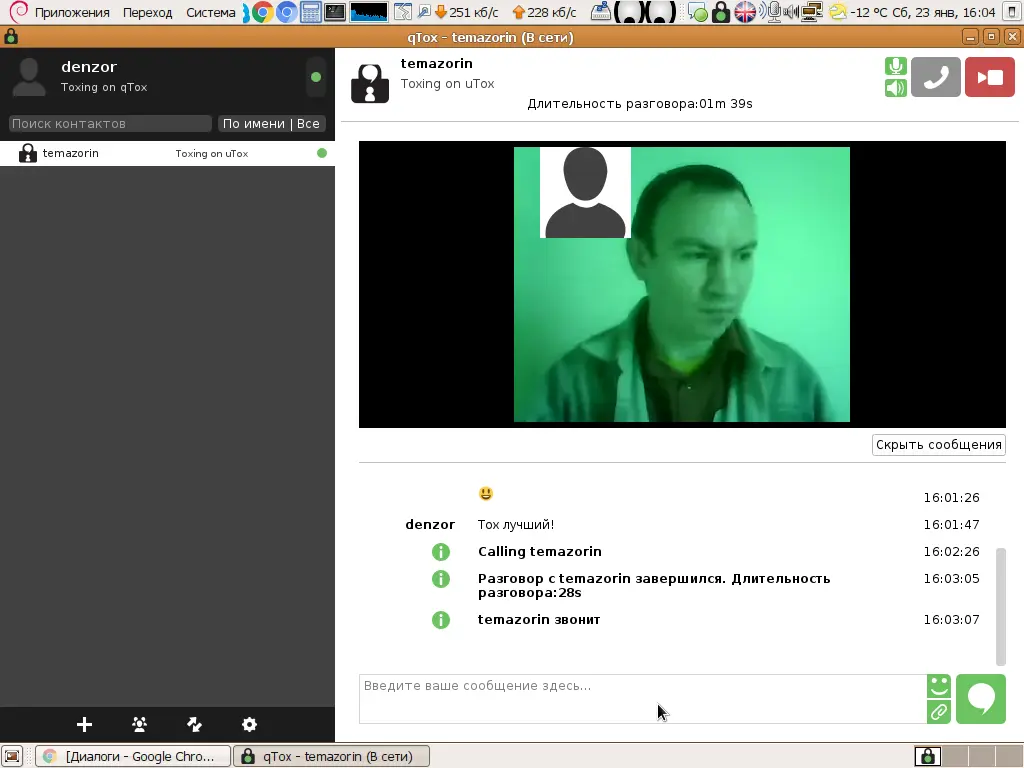The height and width of the screenshot is (768, 1024).
Task: Click the UK flag keyboard layout indicator
Action: [744, 12]
